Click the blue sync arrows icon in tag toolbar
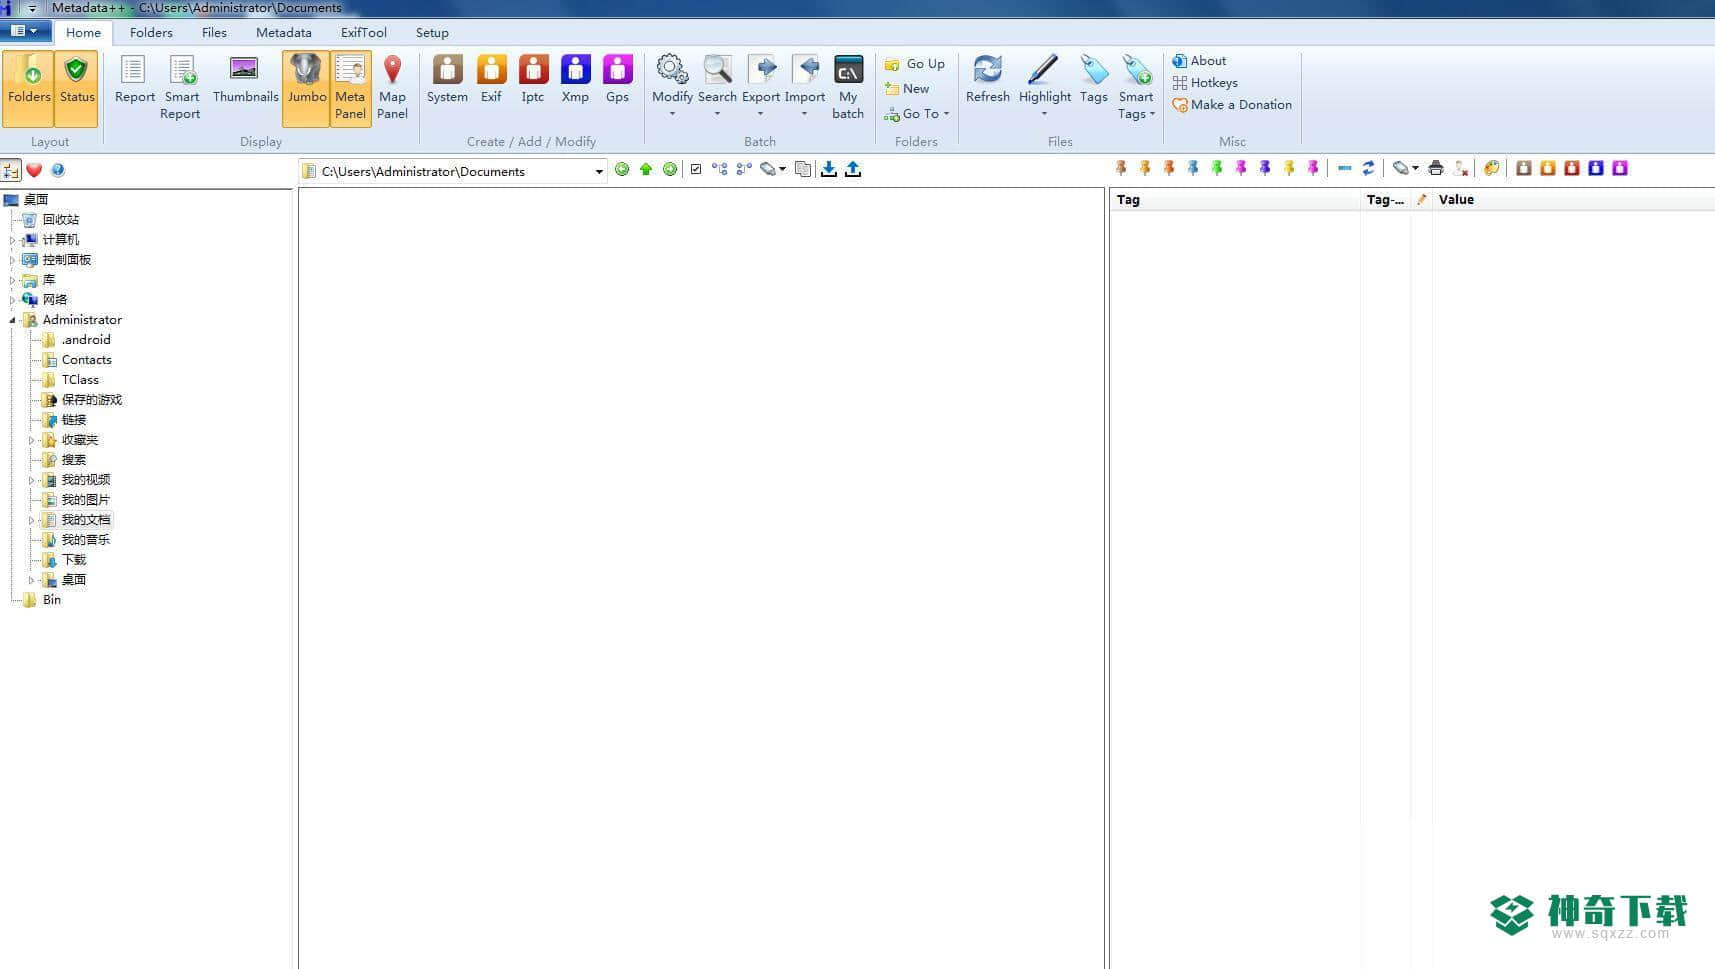 [x=1368, y=169]
